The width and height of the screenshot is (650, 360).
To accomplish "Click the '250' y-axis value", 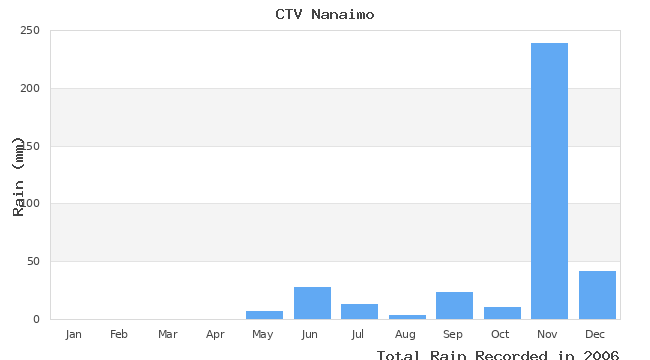I will 30,30.
